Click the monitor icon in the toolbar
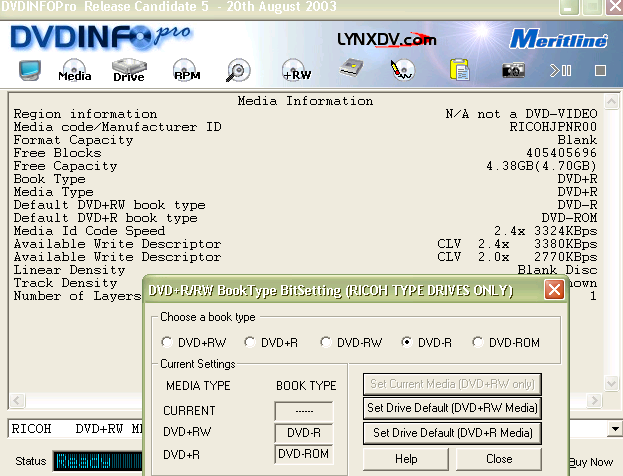The width and height of the screenshot is (623, 476). click(30, 70)
